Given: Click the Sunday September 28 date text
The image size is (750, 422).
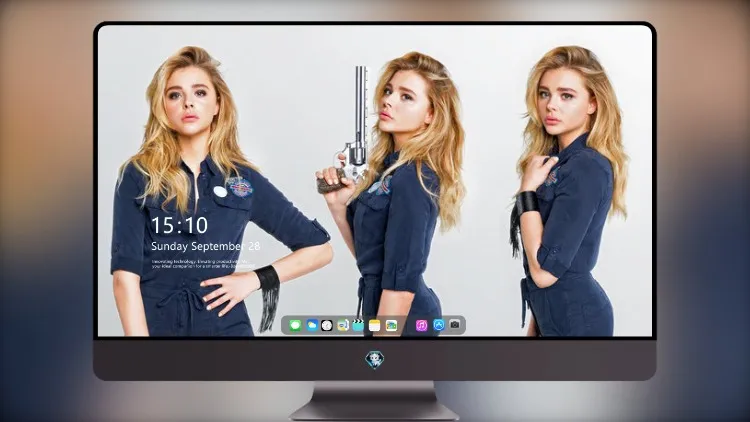Looking at the screenshot, I should (206, 246).
